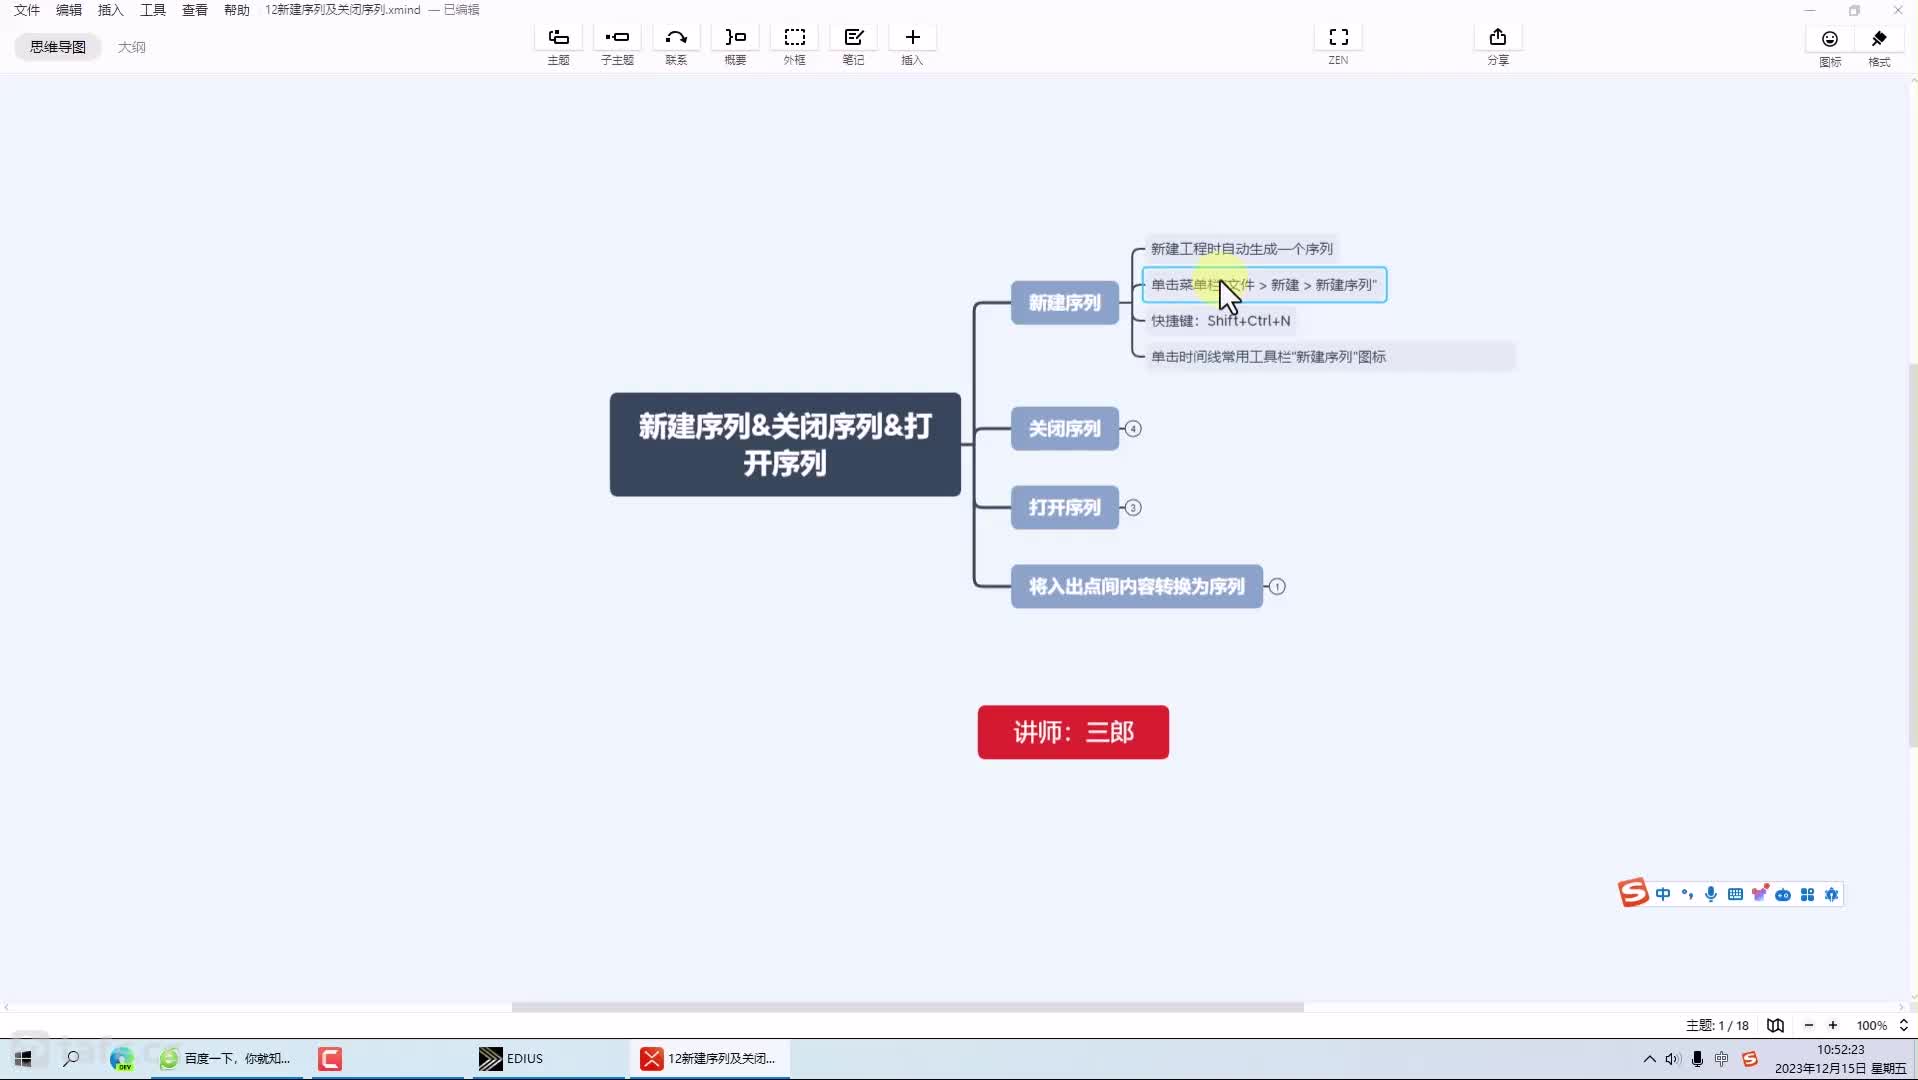The image size is (1918, 1080).
Task: Toggle the Sogou punctuation mode
Action: [x=1687, y=895]
